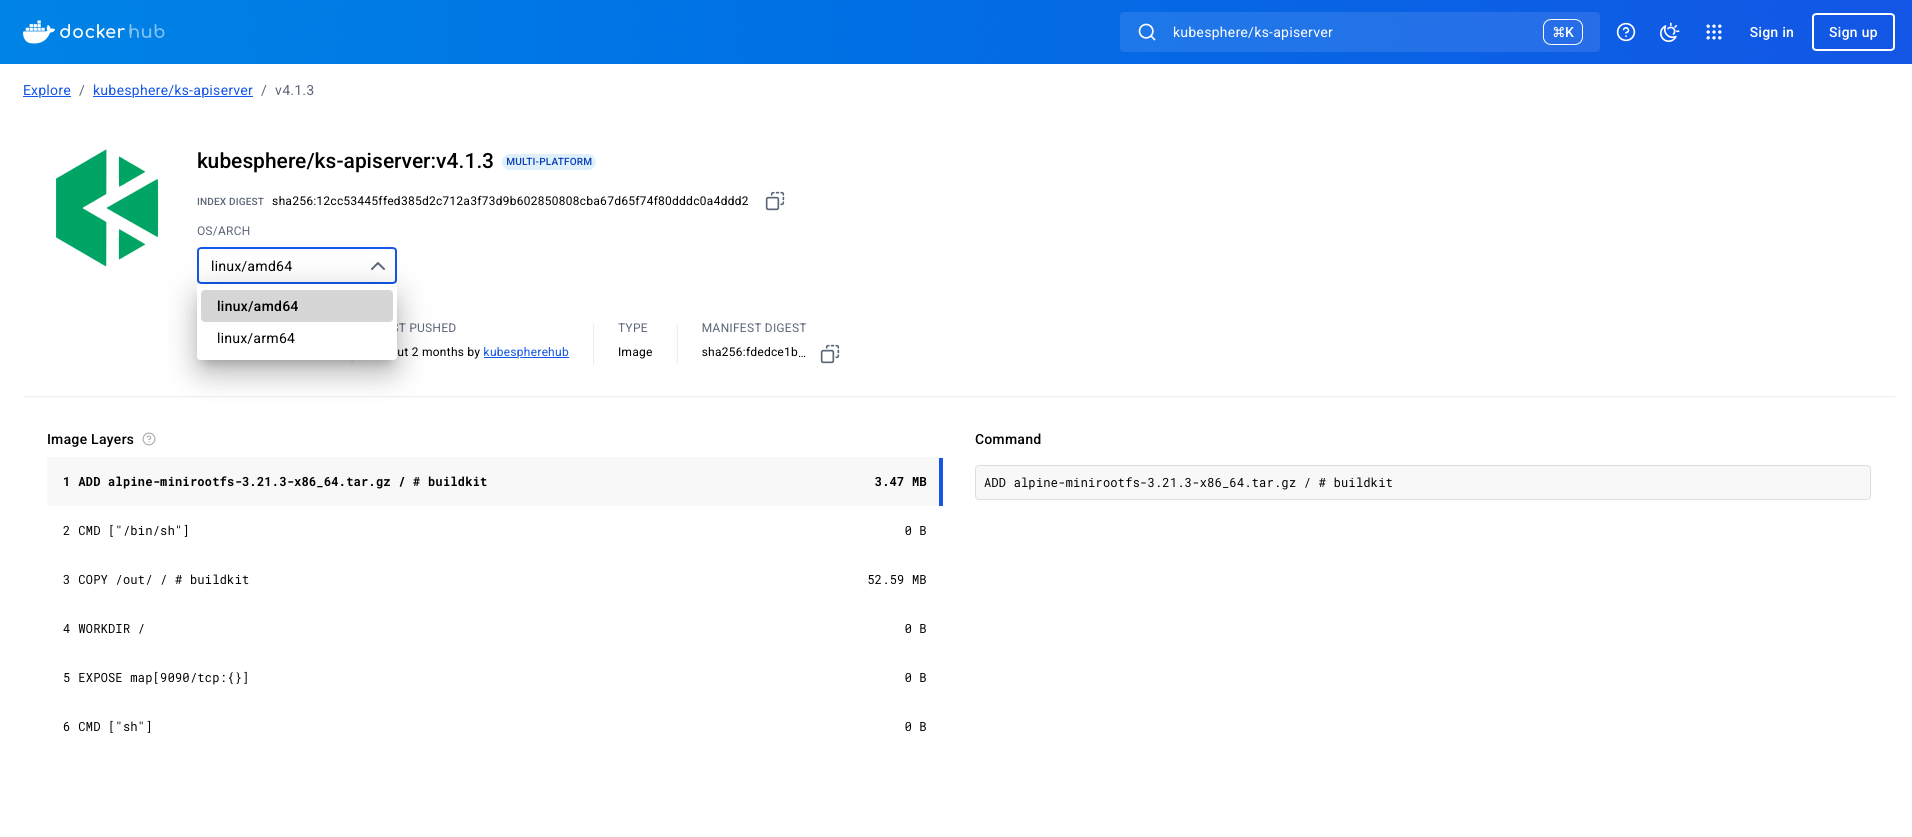1912x837 pixels.
Task: Copy the manifest digest
Action: point(830,353)
